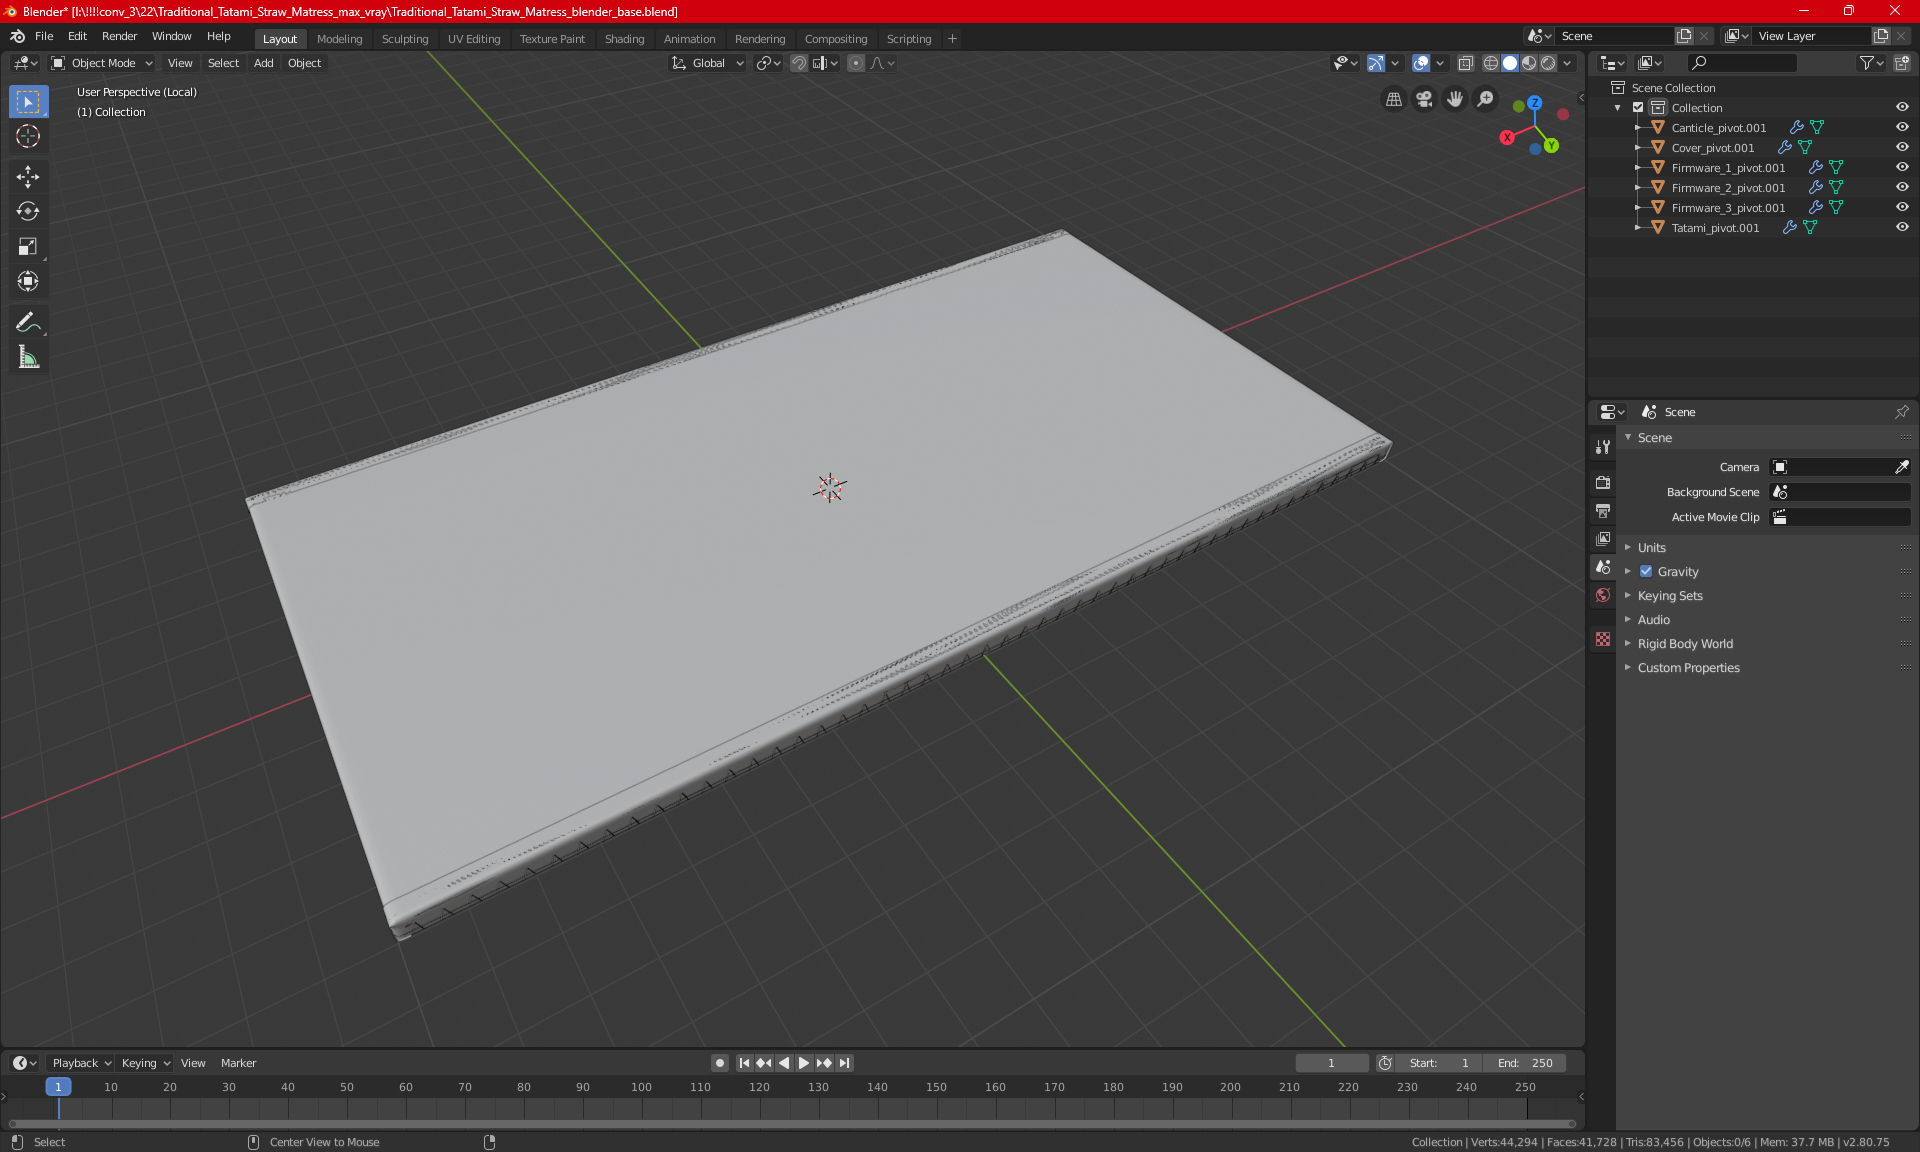Pin the Scene properties panel

pos(1901,412)
